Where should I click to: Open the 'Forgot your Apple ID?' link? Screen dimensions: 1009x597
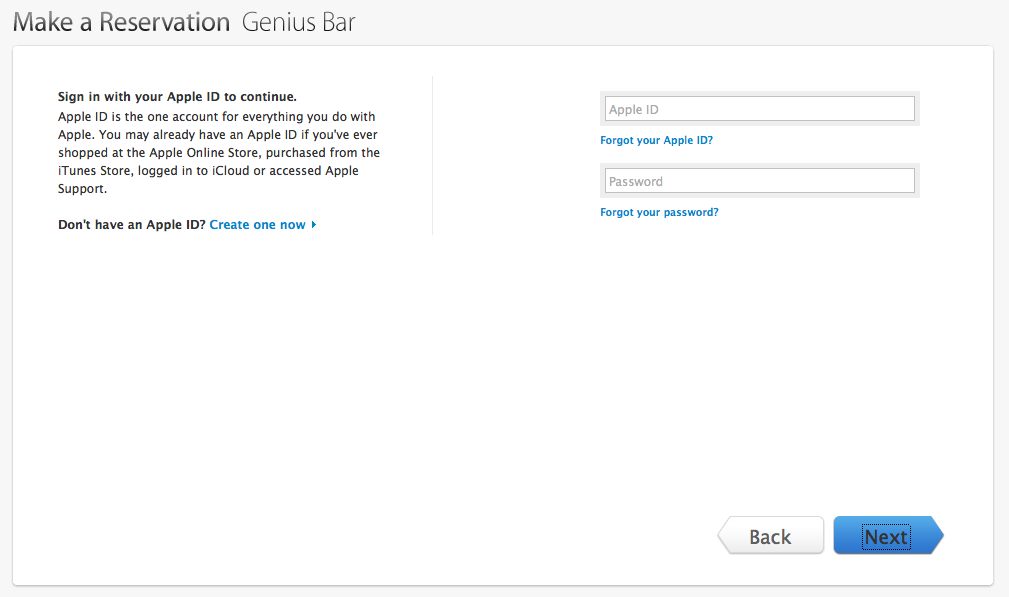[x=656, y=140]
